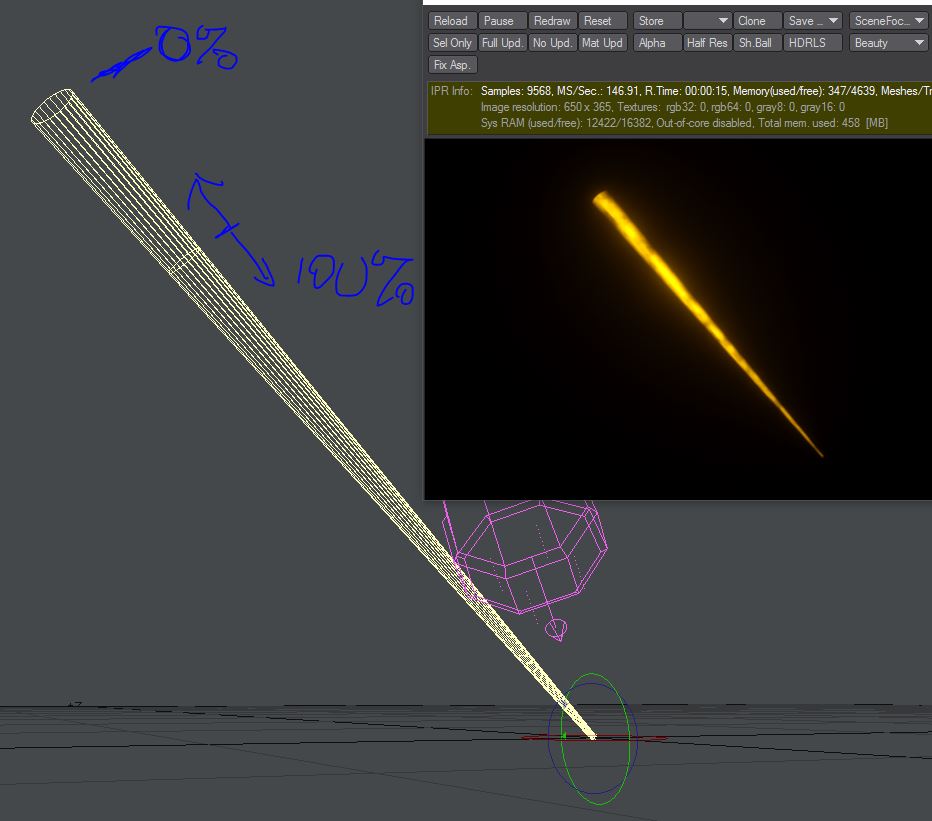Store the current render
The width and height of the screenshot is (932, 821).
pyautogui.click(x=657, y=21)
